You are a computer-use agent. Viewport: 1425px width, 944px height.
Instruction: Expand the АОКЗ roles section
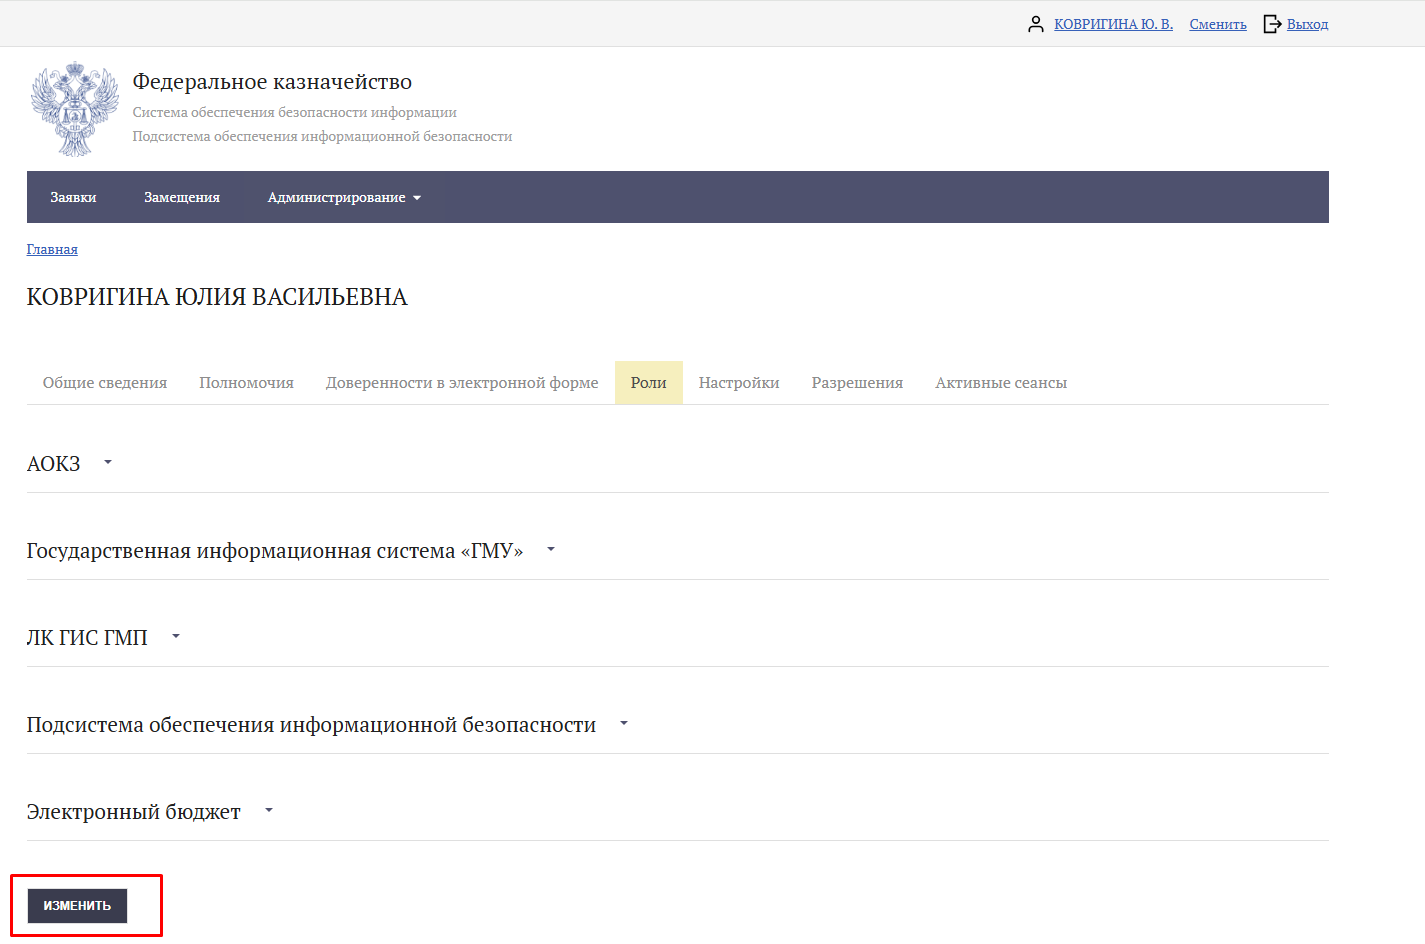108,463
